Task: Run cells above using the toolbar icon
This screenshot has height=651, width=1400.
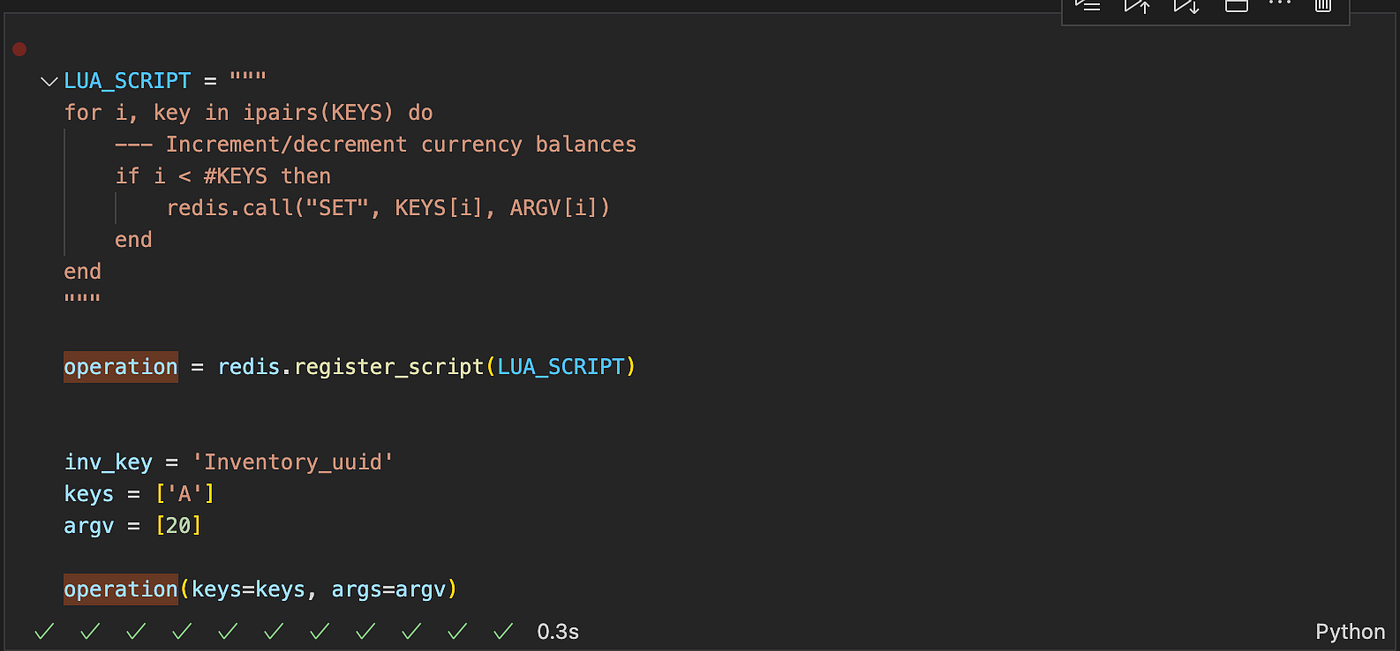Action: [x=1137, y=5]
